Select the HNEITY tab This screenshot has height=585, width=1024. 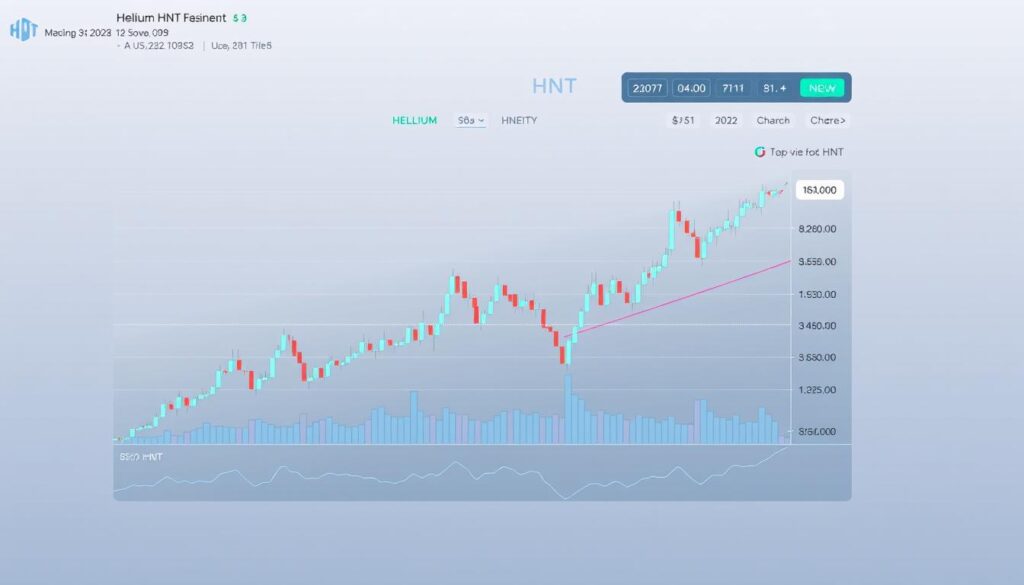[x=519, y=120]
